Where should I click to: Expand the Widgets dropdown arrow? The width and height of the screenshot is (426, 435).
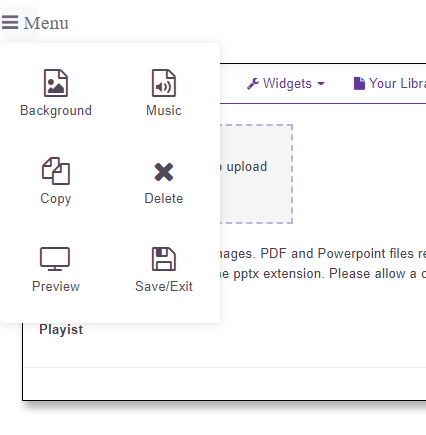[321, 84]
